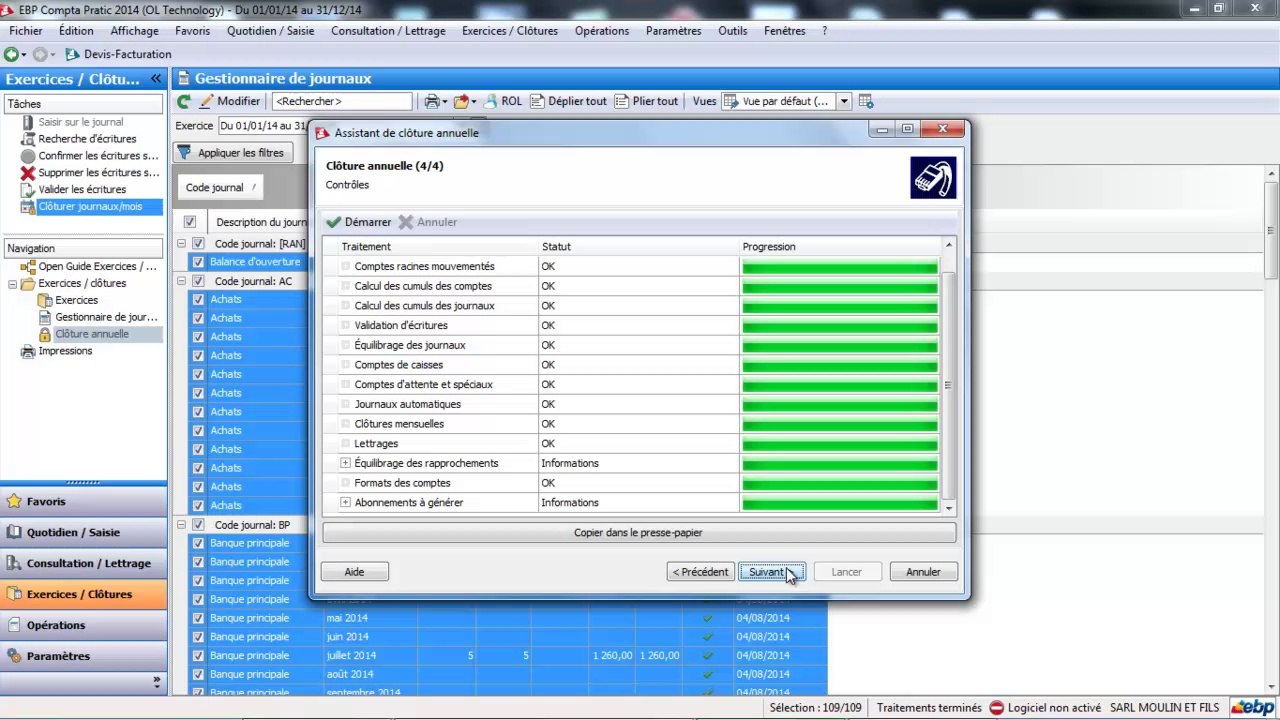Click the Précédent button in the wizard
Image resolution: width=1280 pixels, height=720 pixels.
701,572
